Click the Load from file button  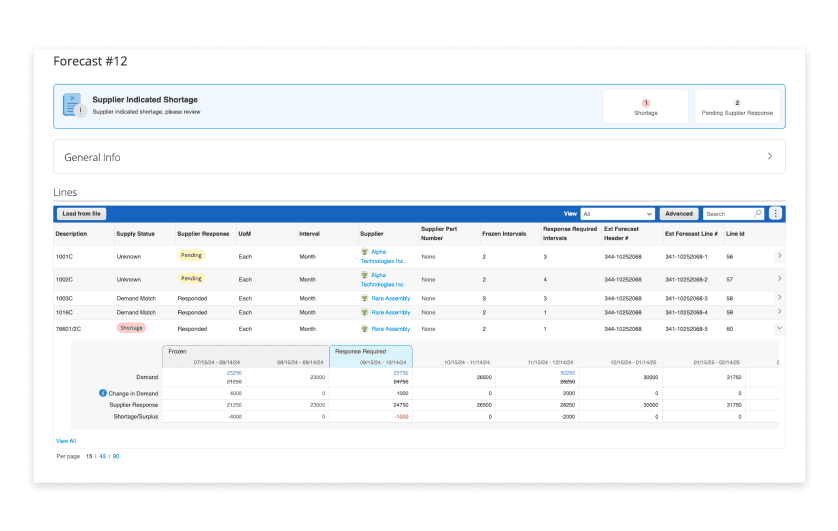[x=81, y=214]
